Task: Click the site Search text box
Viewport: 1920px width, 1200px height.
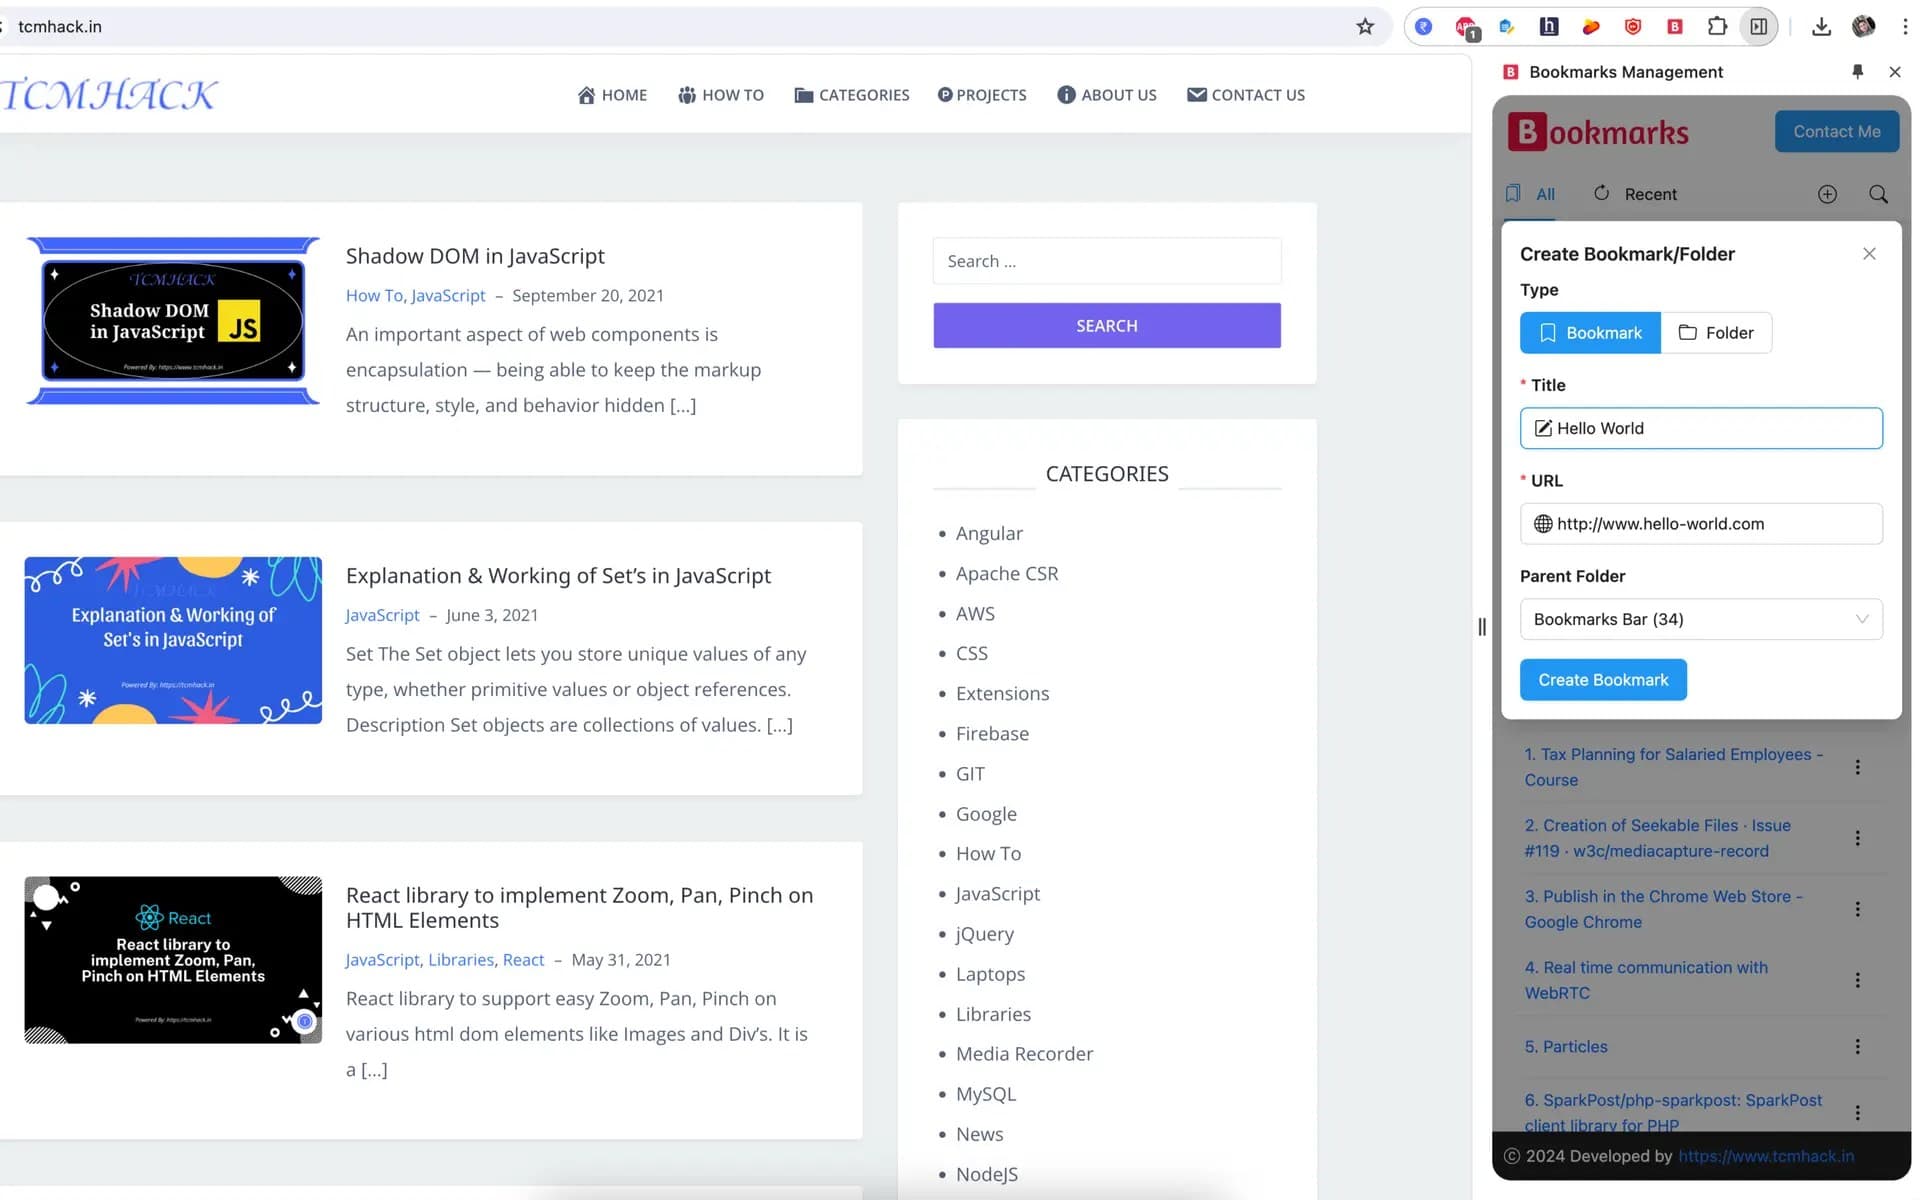Action: click(x=1107, y=261)
